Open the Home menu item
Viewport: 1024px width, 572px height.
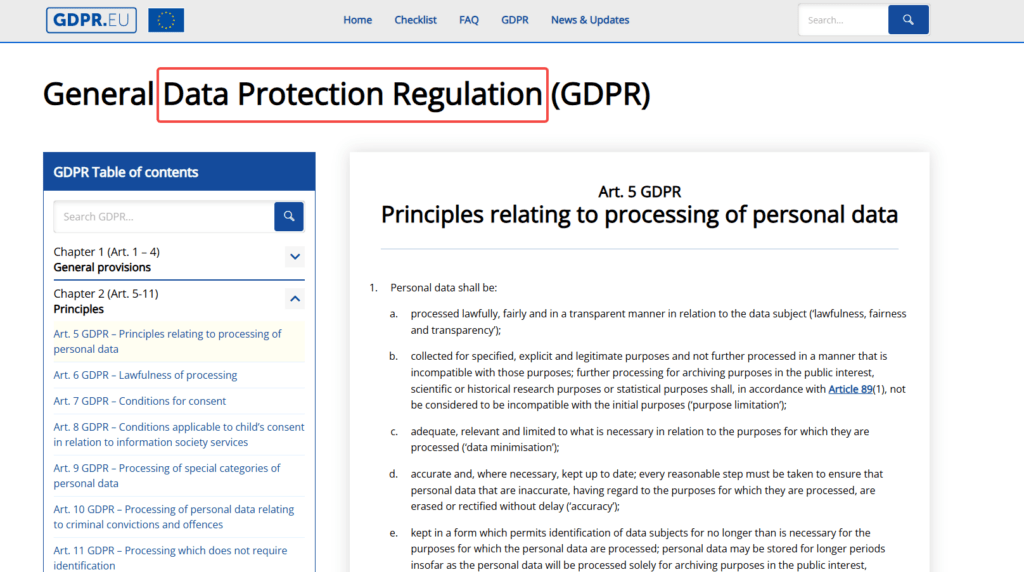point(357,20)
